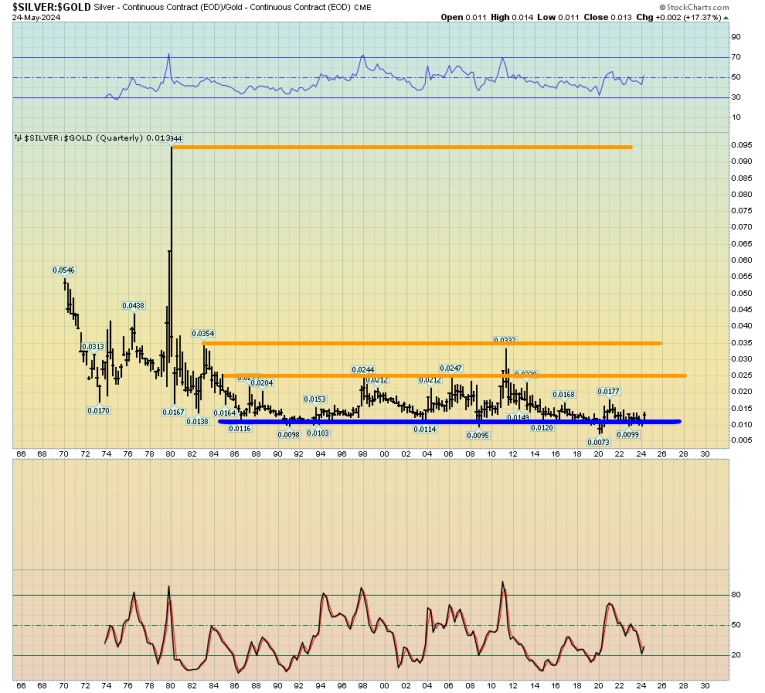Click the 0.0546 peak price label
Screen dimensions: 765x693
click(x=66, y=270)
